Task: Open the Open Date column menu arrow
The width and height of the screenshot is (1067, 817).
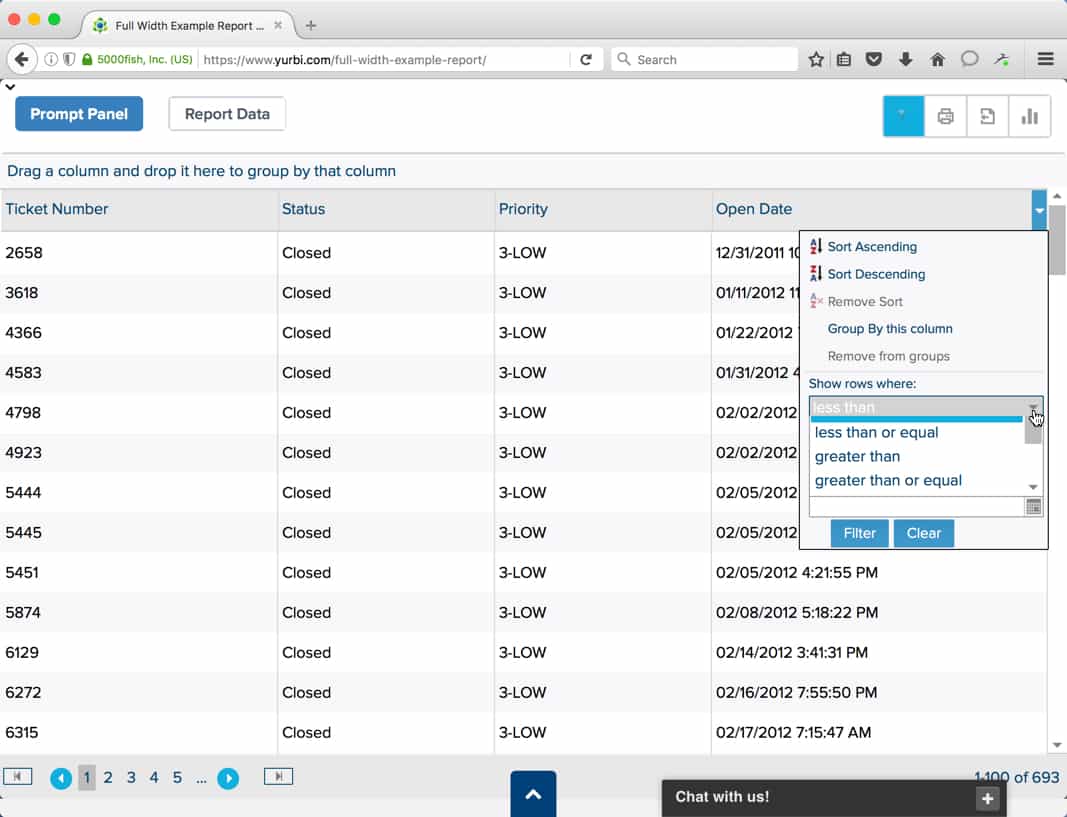Action: click(x=1039, y=210)
